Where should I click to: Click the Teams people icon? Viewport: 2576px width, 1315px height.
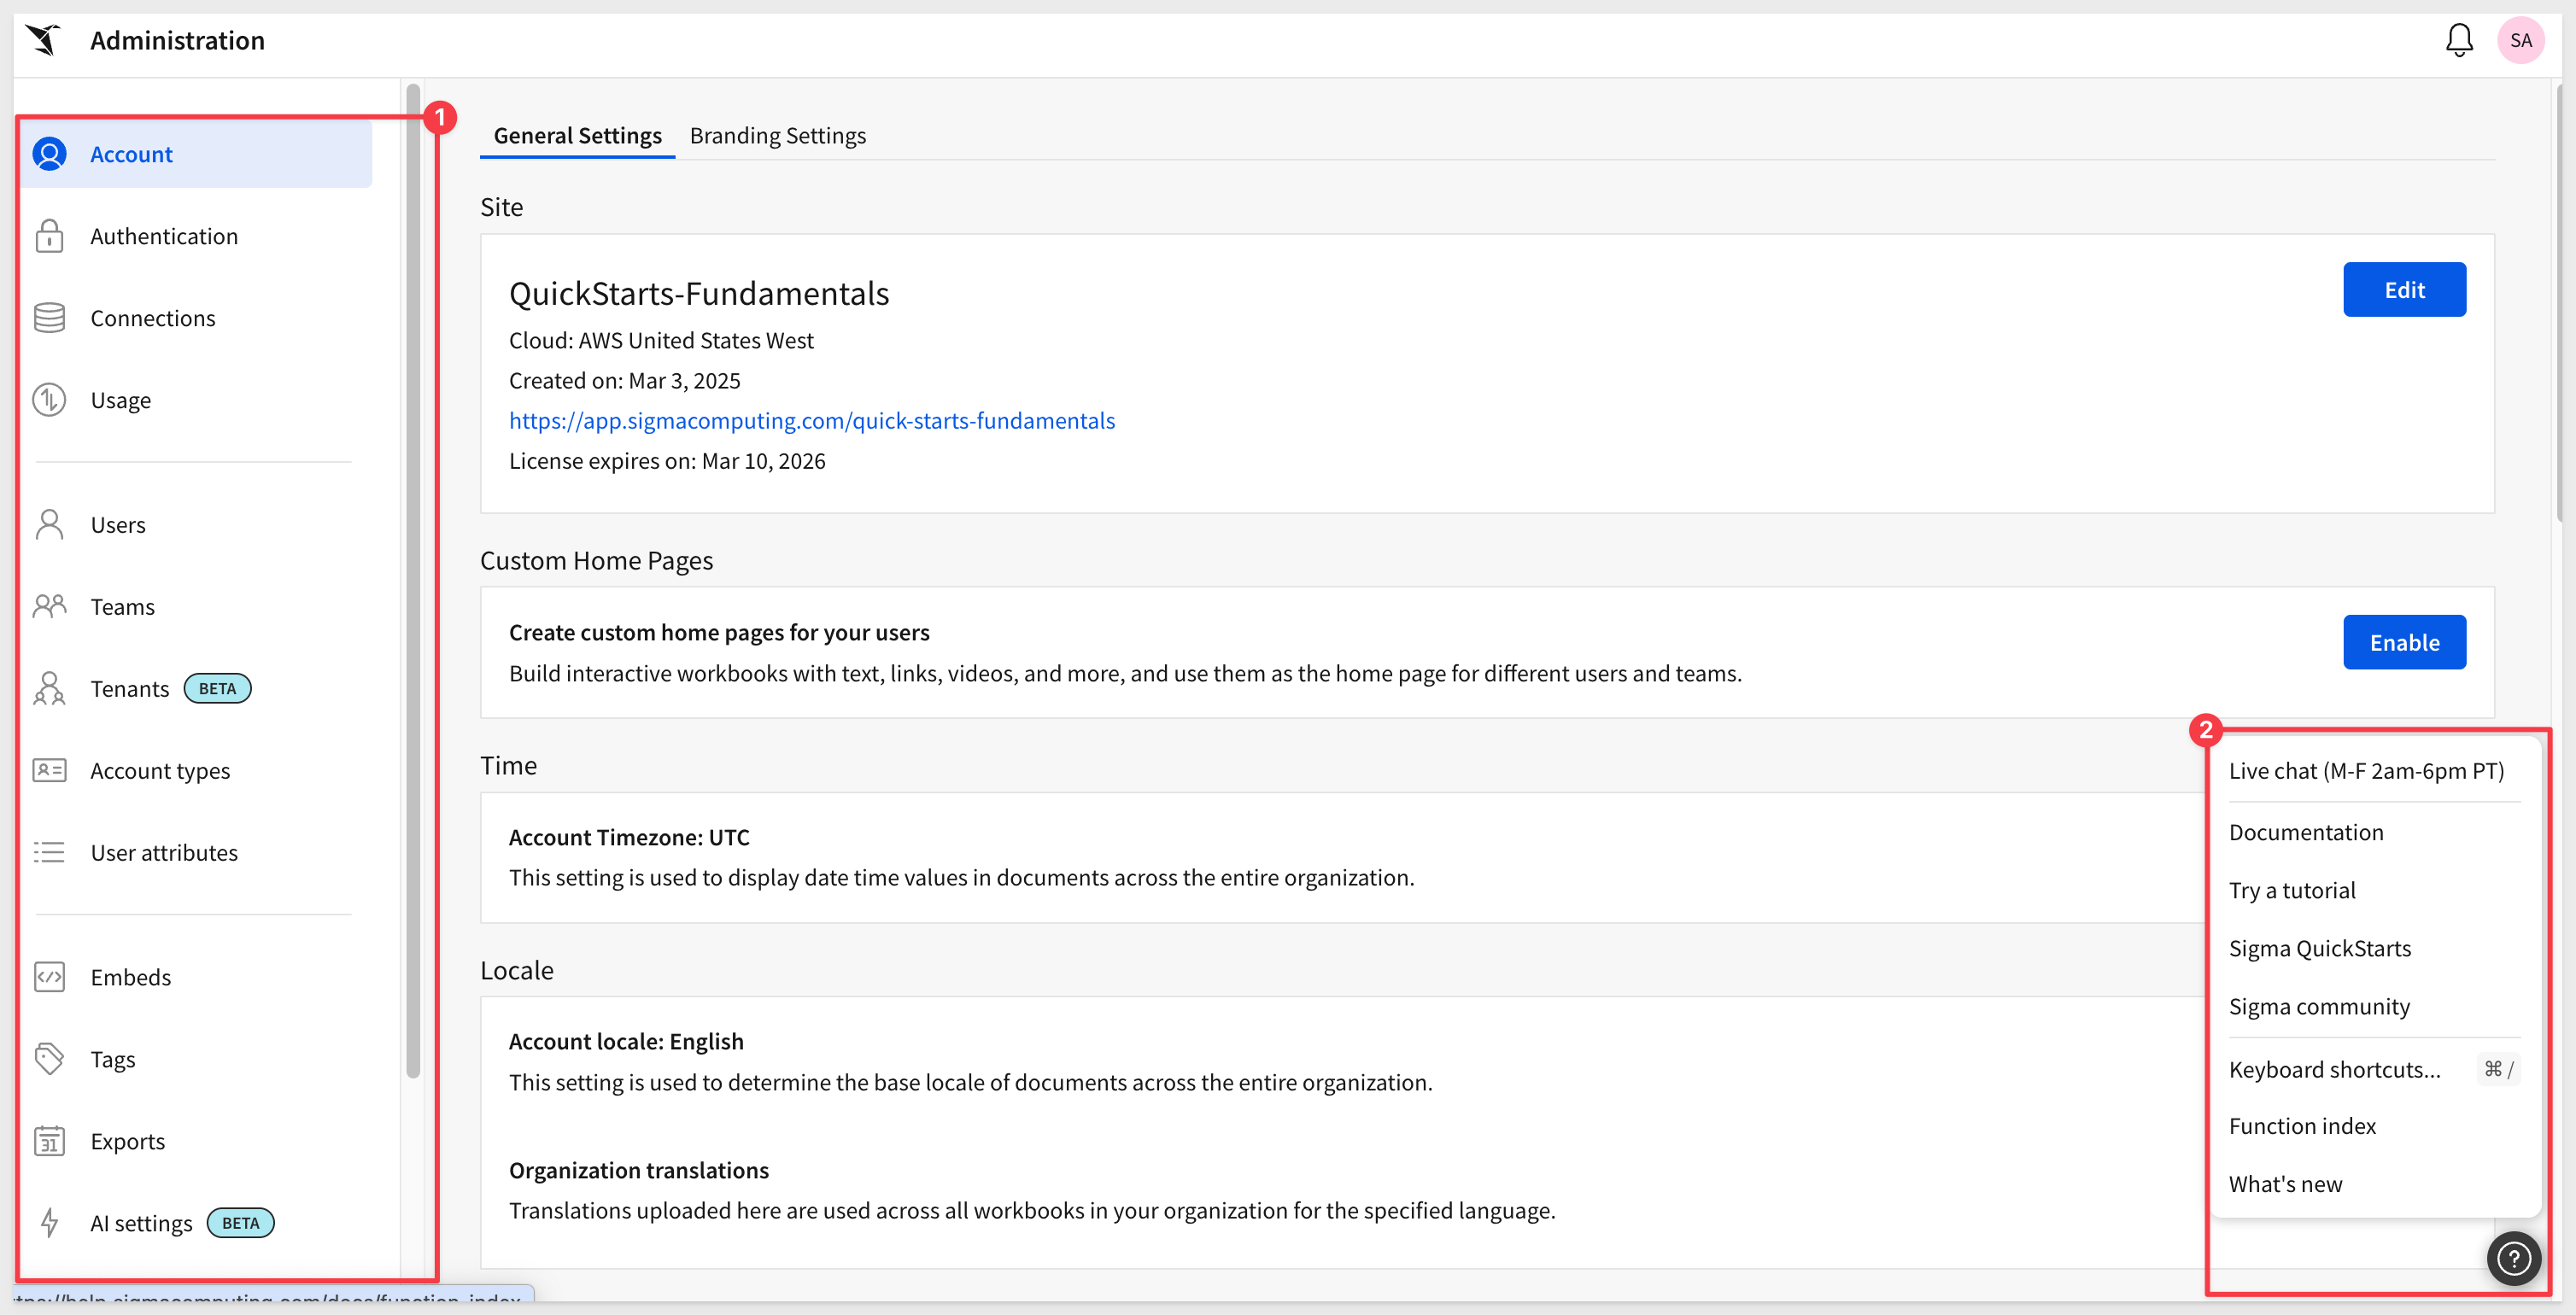49,606
